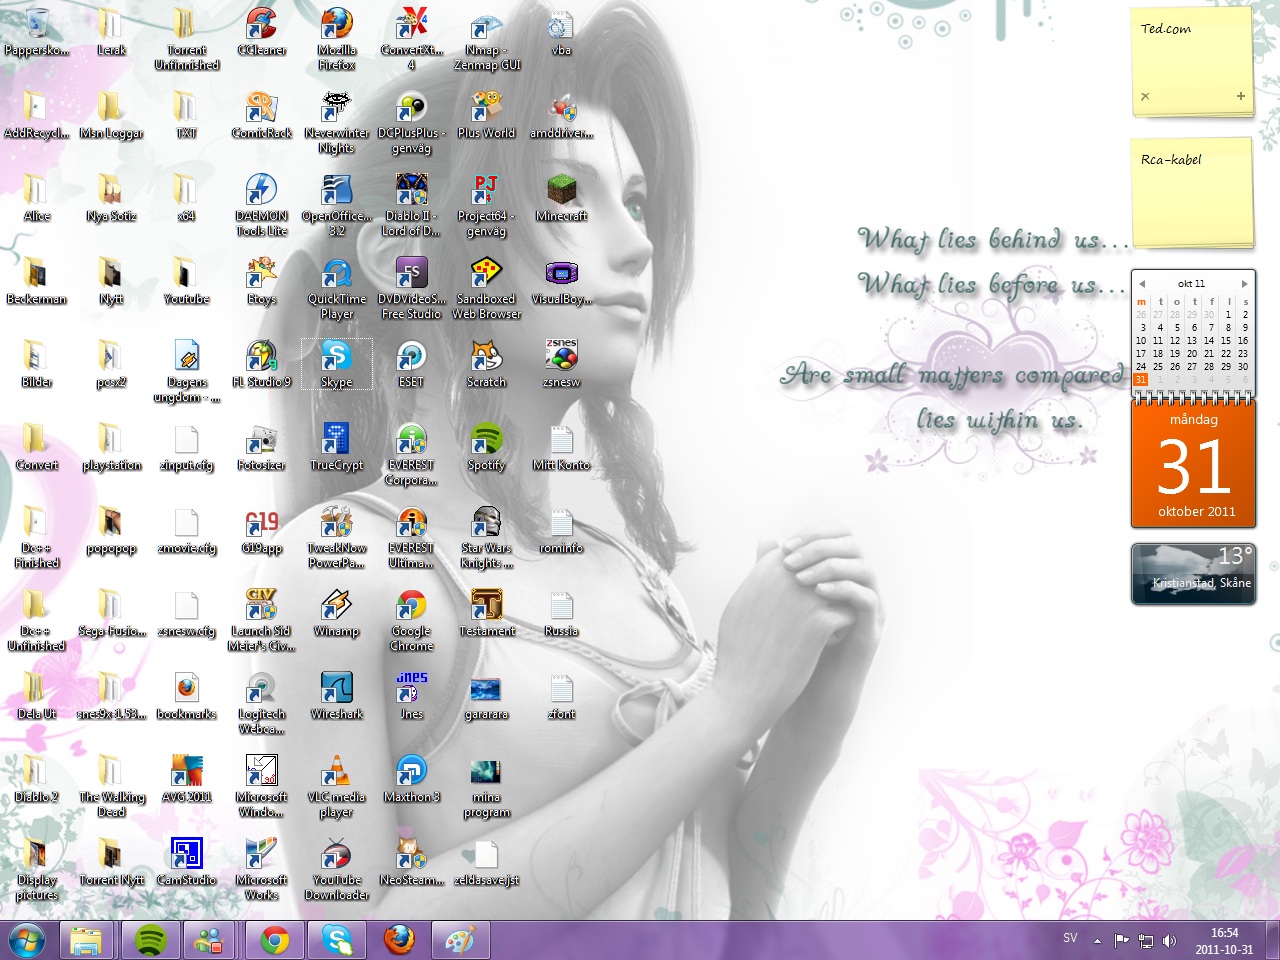Image resolution: width=1280 pixels, height=960 pixels.
Task: Go to previous month in calendar gadget
Action: 1142,284
